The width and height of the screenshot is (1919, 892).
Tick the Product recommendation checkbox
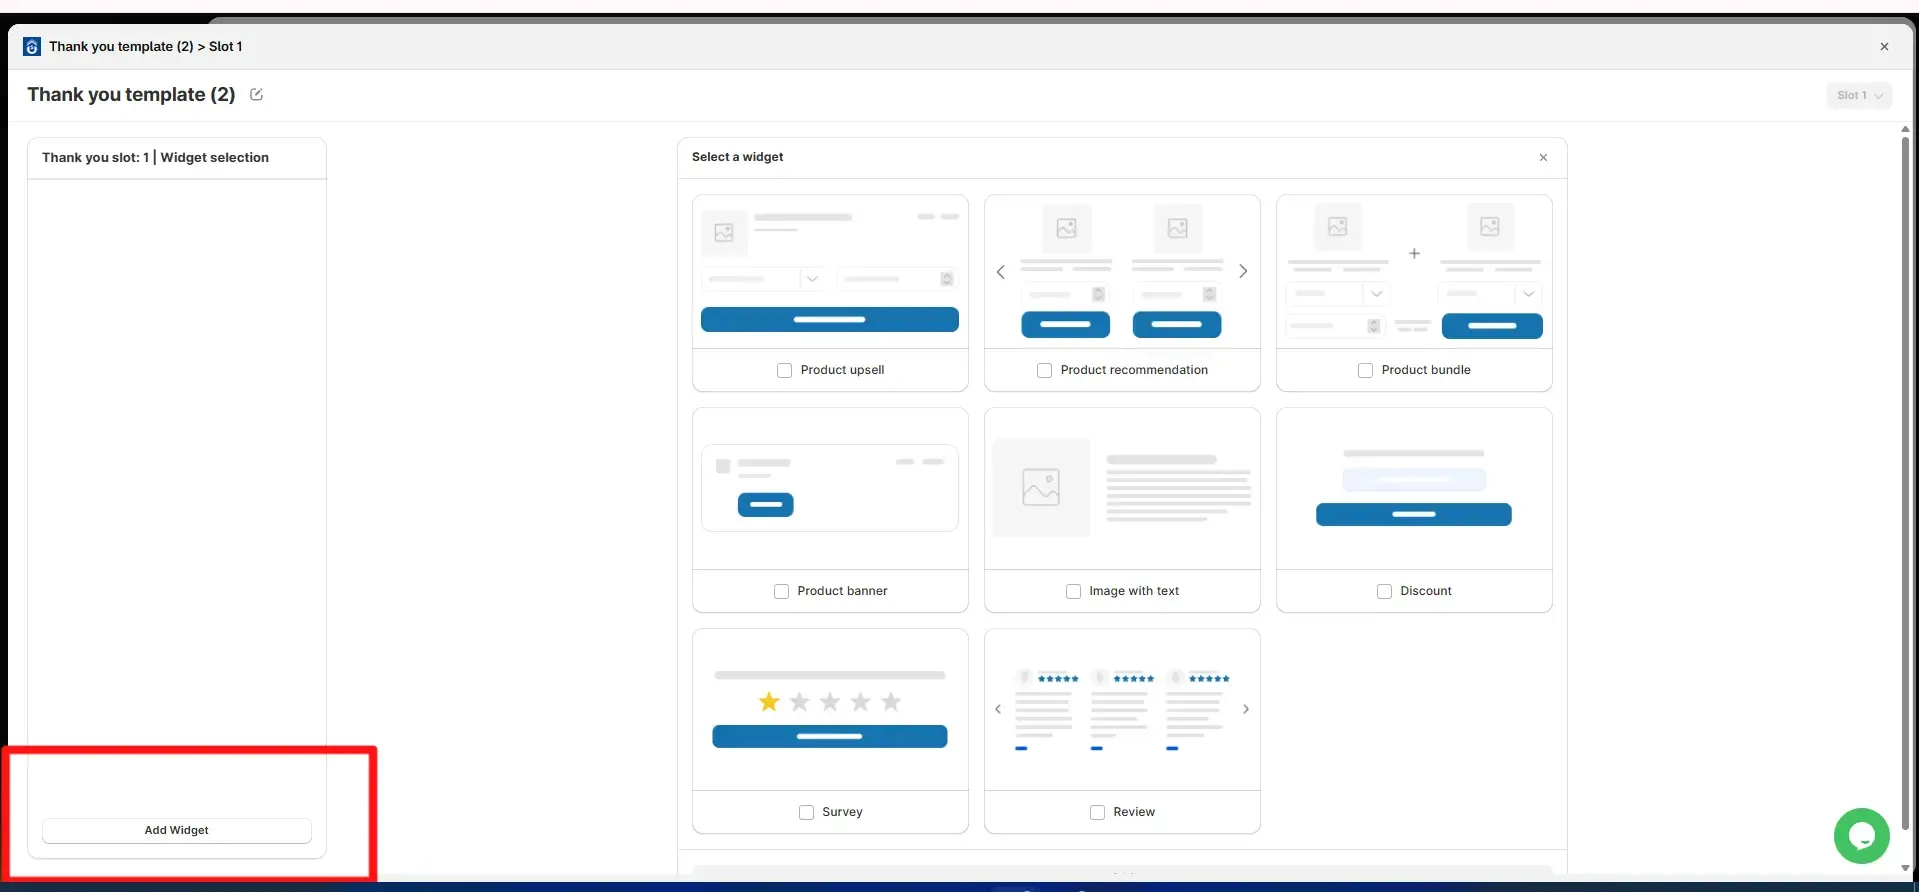pos(1044,370)
